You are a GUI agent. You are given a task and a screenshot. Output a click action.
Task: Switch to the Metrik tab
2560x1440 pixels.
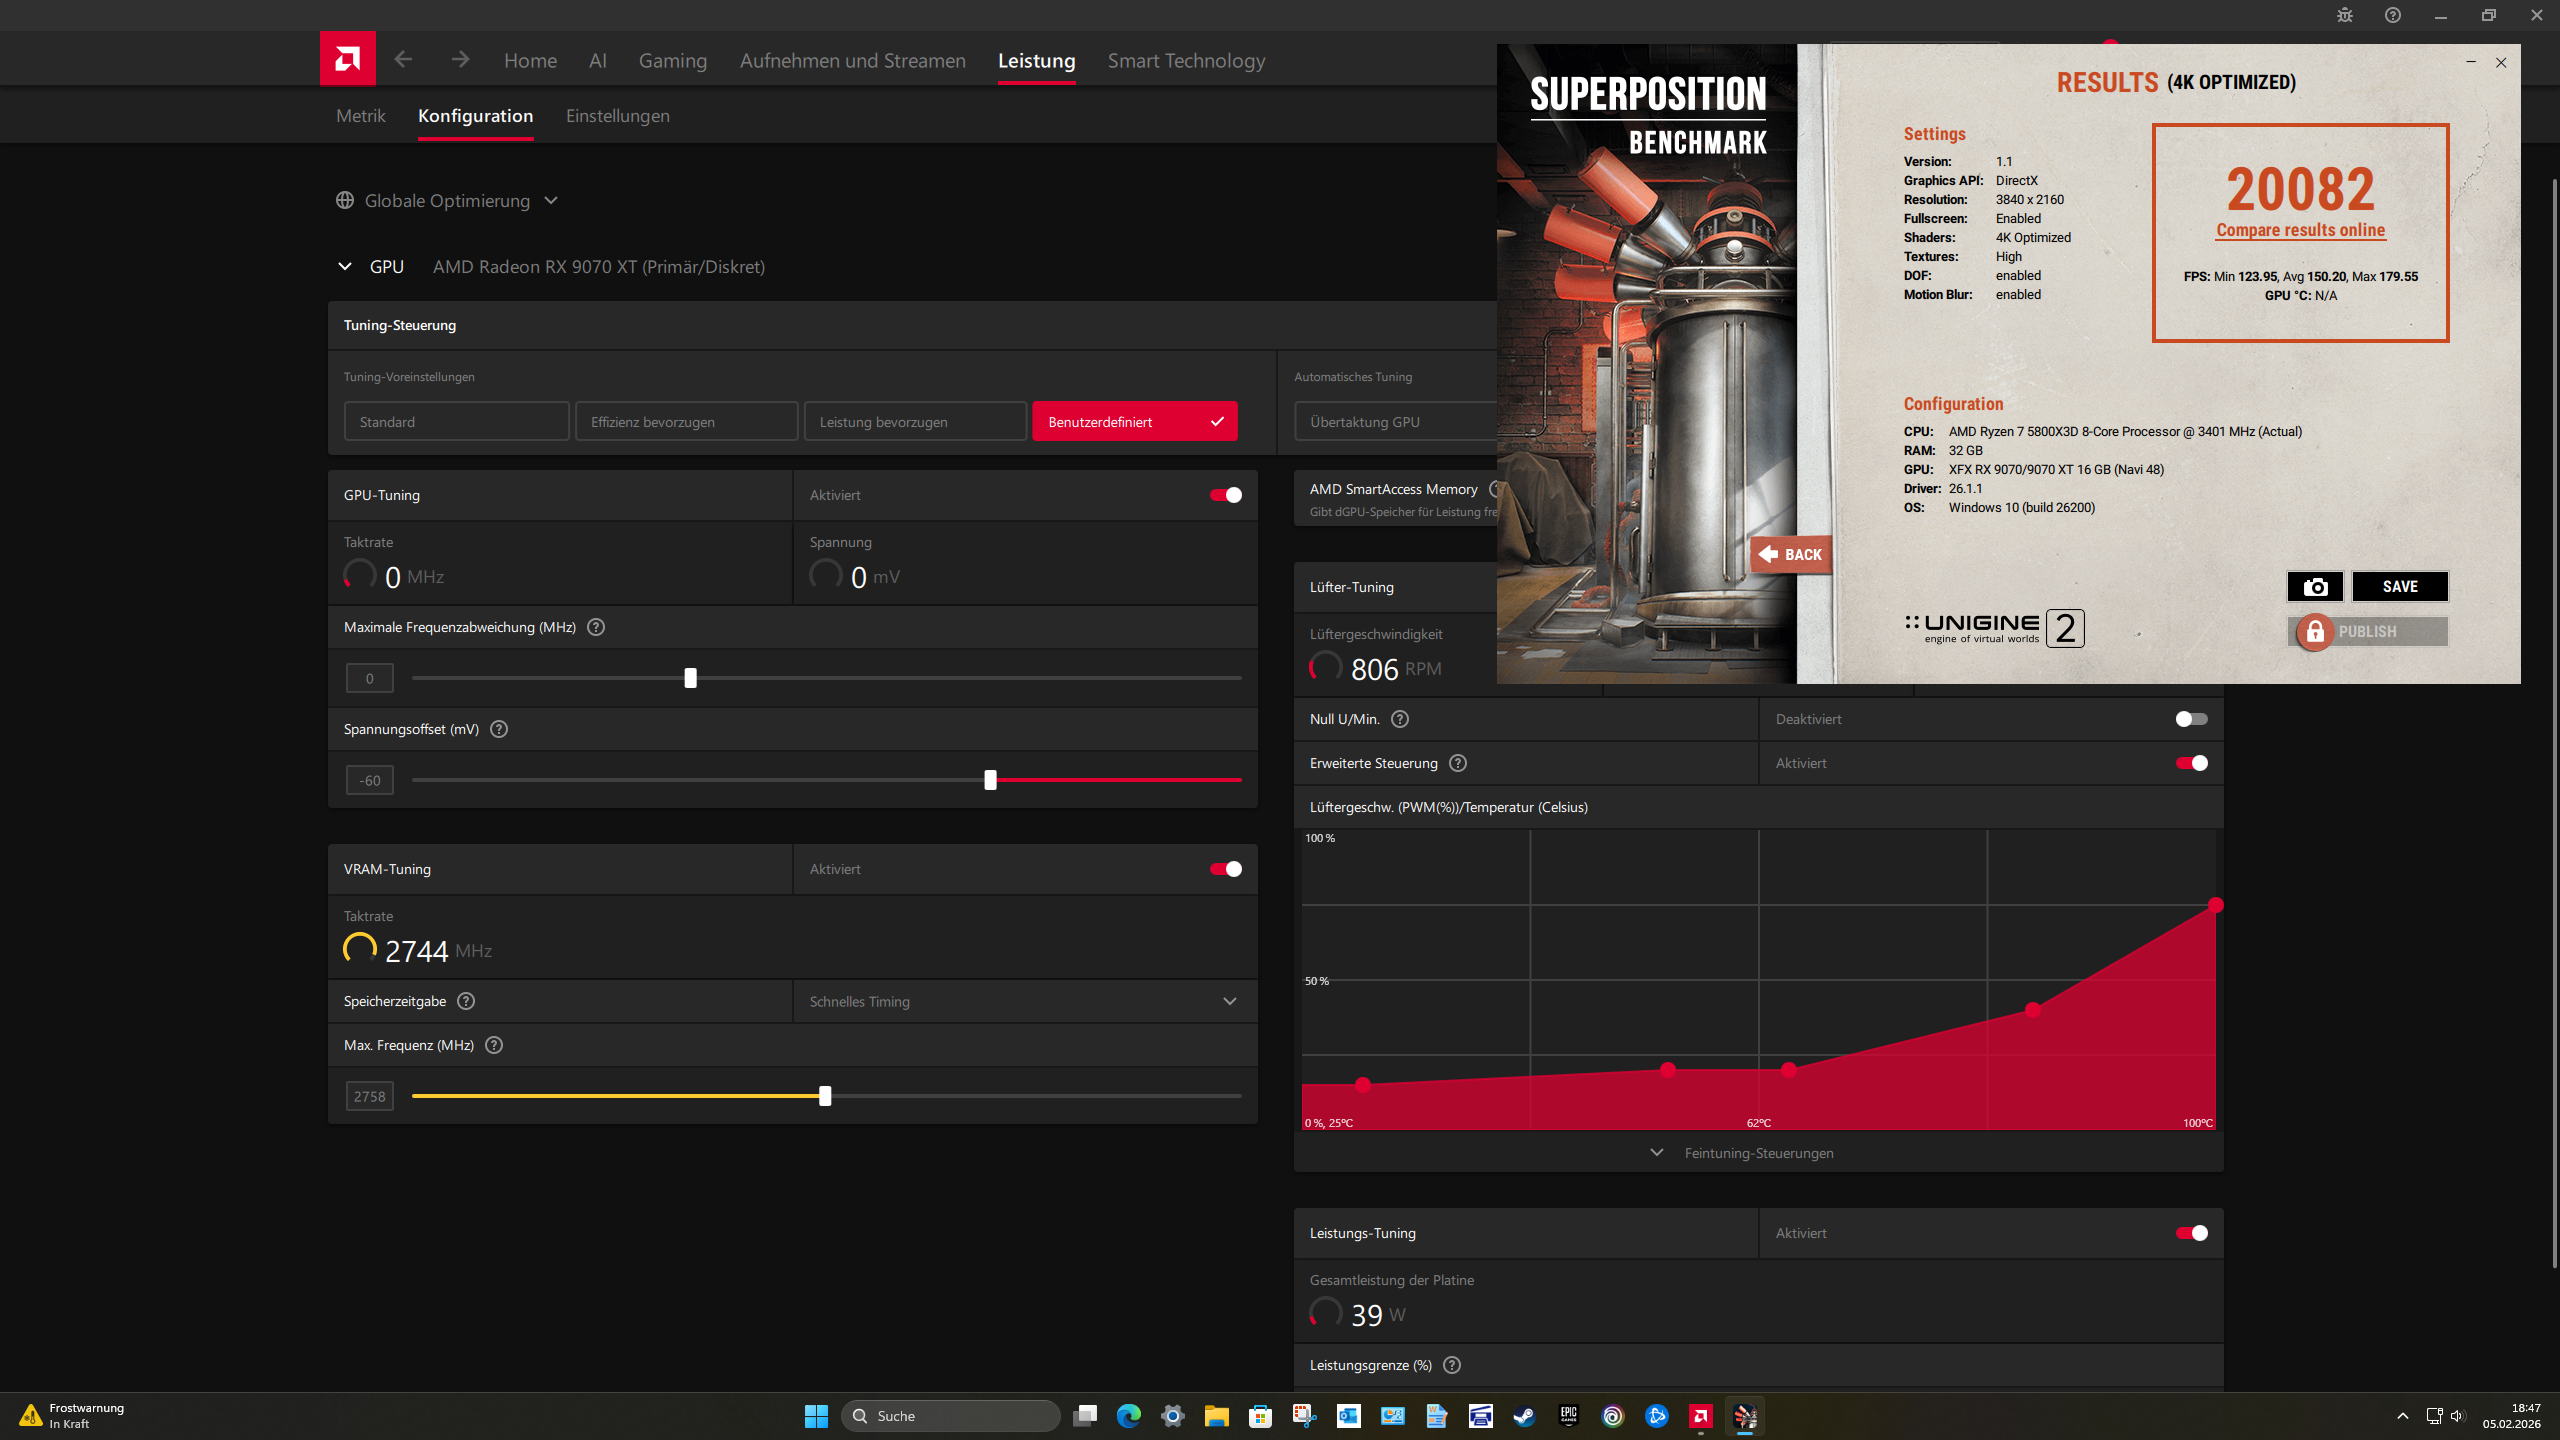[360, 115]
